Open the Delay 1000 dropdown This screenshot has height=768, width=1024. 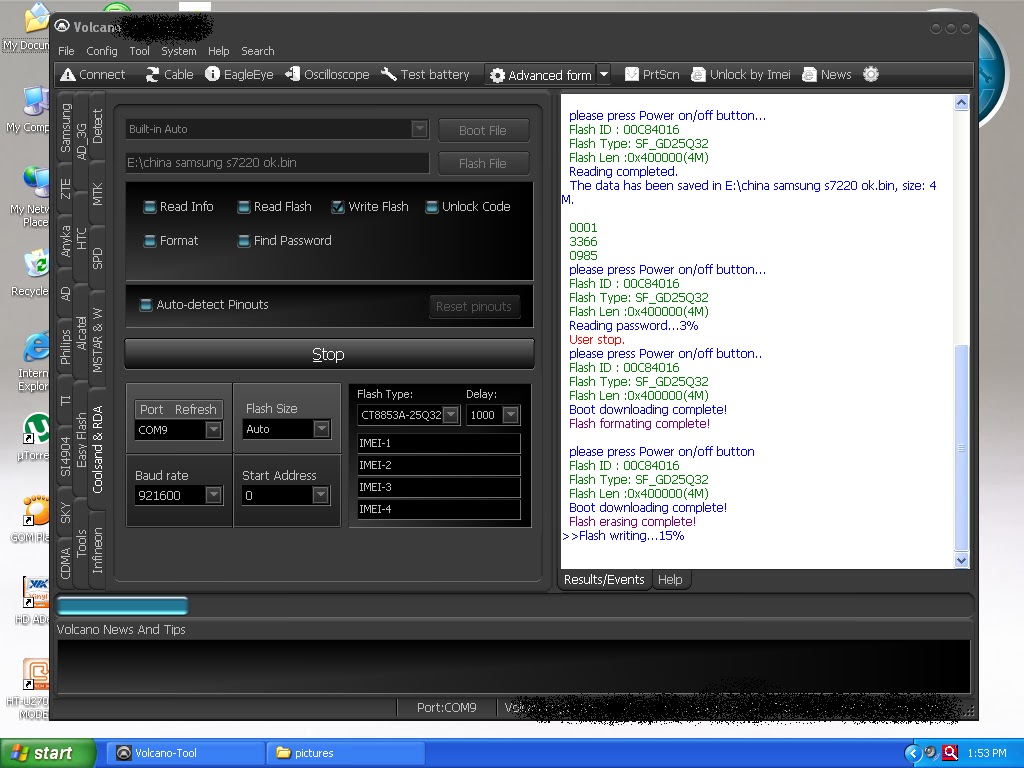511,415
